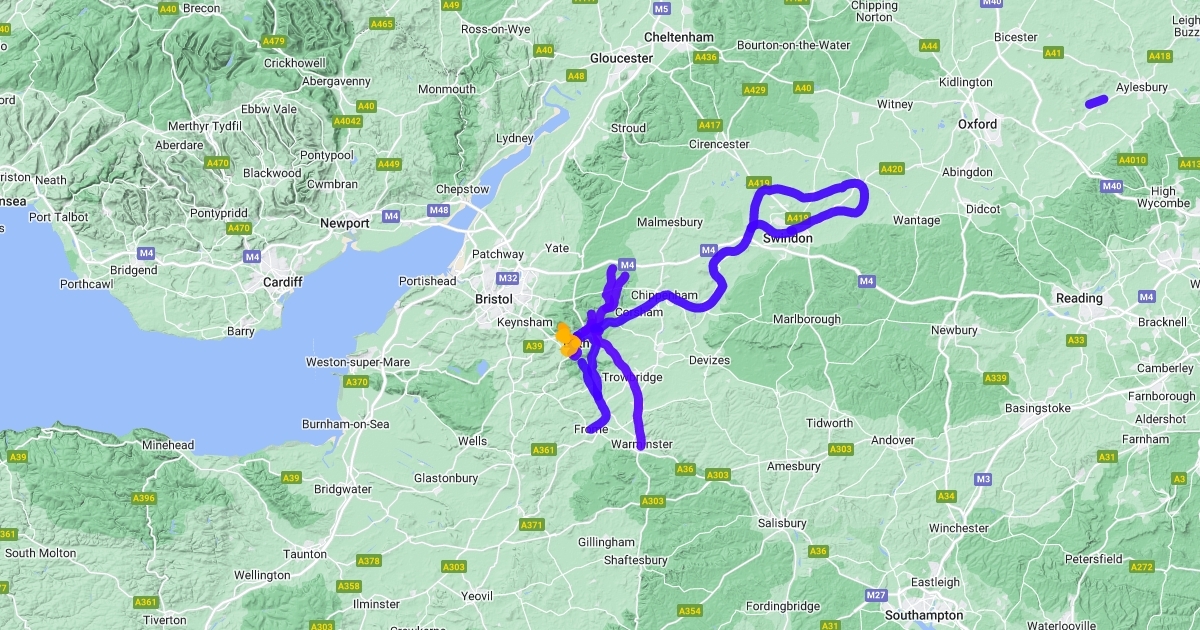The image size is (1200, 630).
Task: Select the Weston-super-Mare label
Action: (350, 361)
